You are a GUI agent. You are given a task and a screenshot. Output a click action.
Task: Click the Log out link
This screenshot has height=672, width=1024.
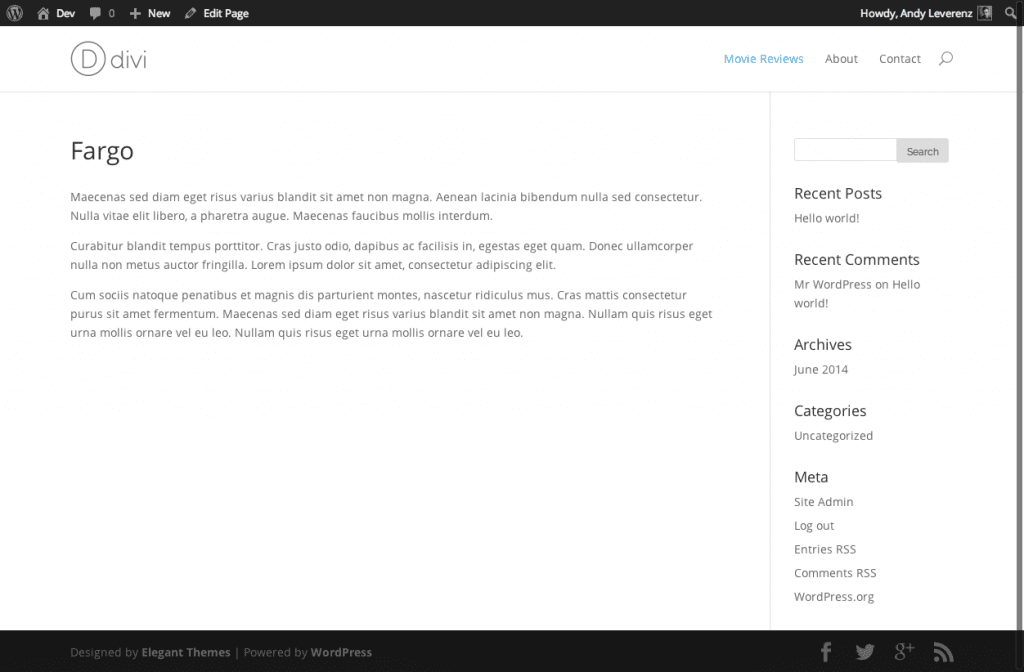(x=814, y=526)
